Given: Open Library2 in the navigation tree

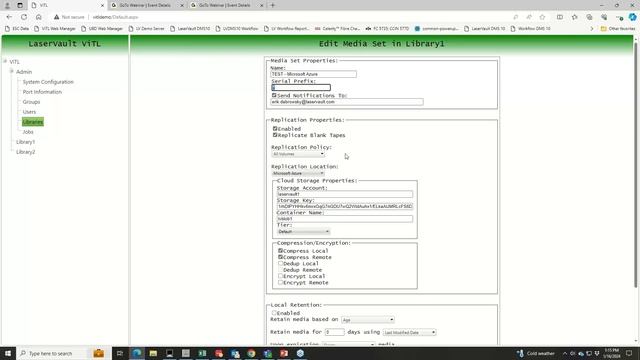Looking at the screenshot, I should pos(25,152).
